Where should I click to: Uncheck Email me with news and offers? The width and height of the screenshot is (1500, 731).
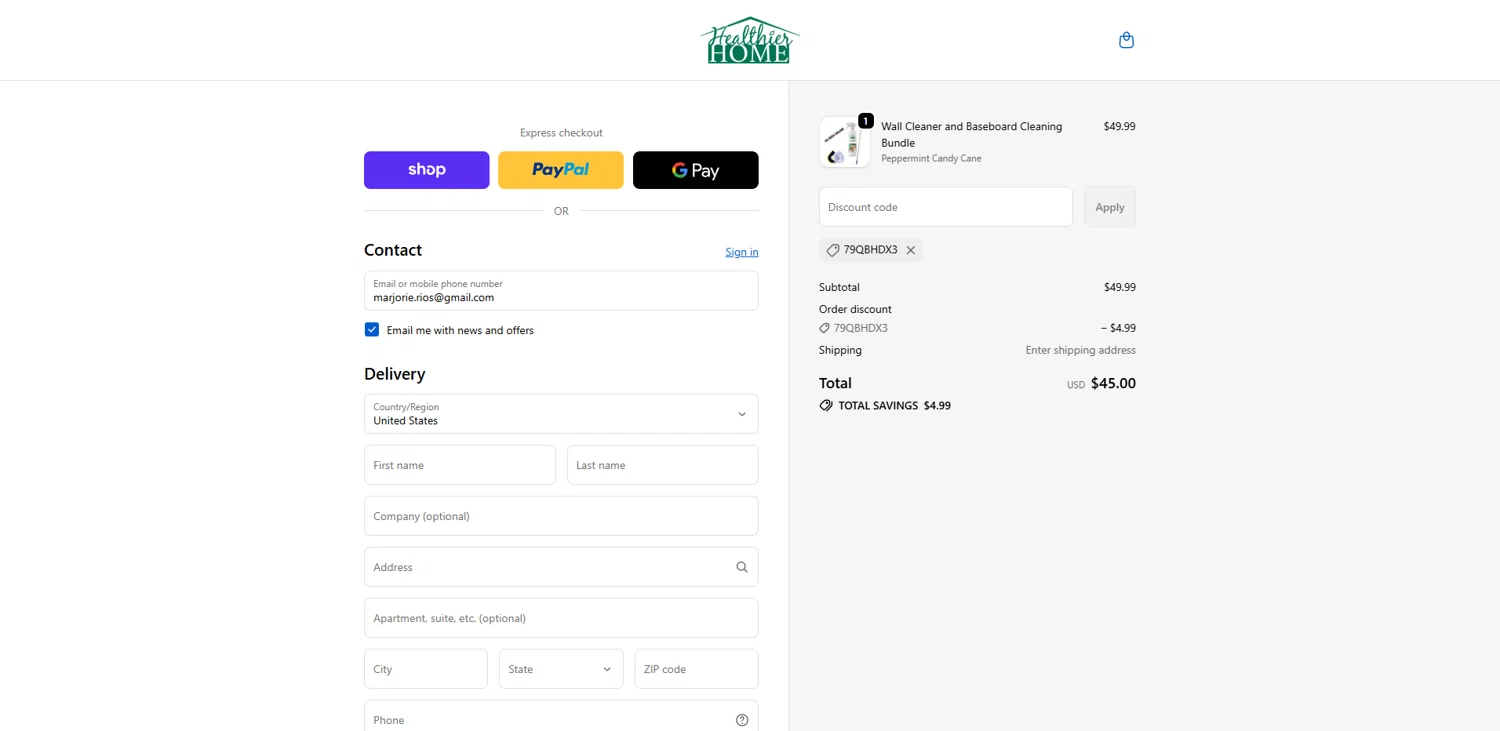coord(372,330)
